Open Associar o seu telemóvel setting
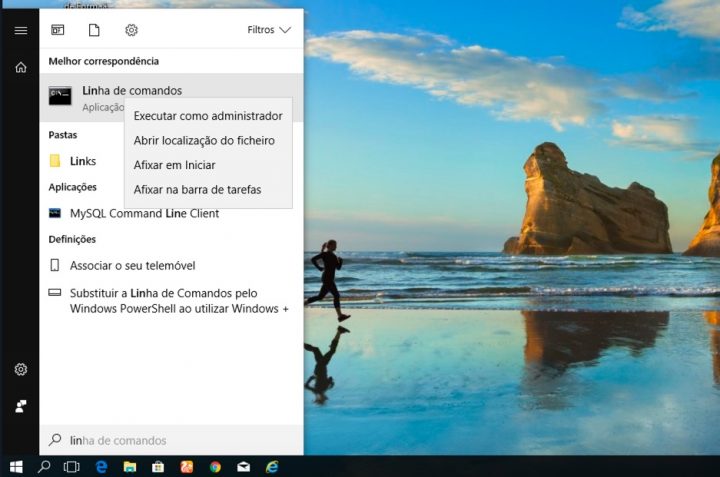The image size is (720, 477). (131, 265)
